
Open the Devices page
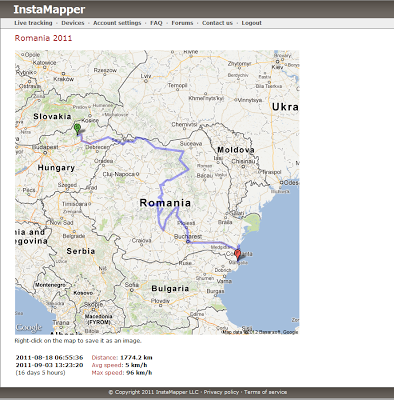[x=73, y=23]
